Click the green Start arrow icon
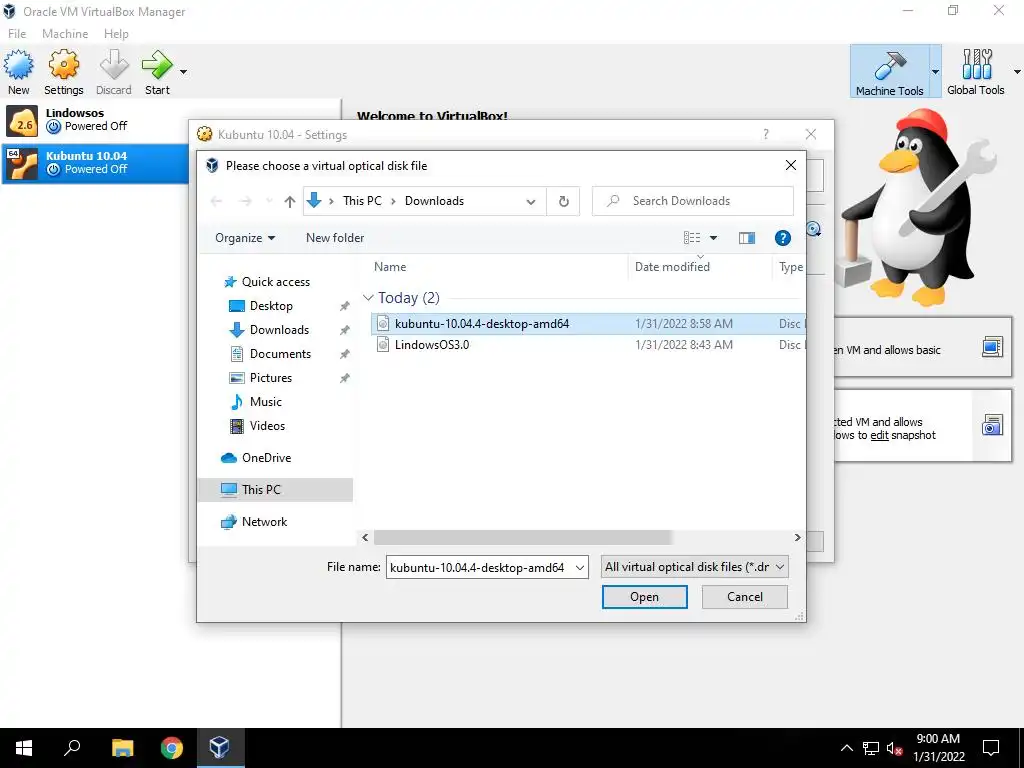The height and width of the screenshot is (768, 1024). (157, 65)
